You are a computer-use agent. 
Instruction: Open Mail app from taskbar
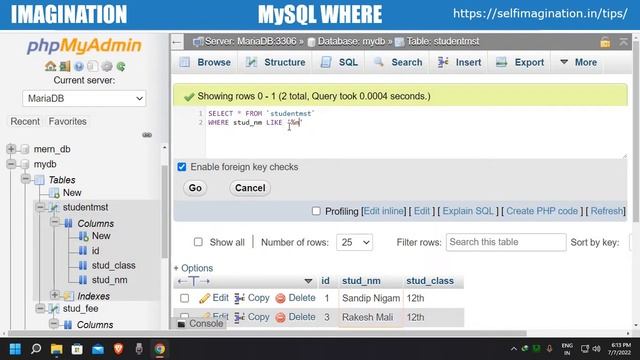coord(98,349)
